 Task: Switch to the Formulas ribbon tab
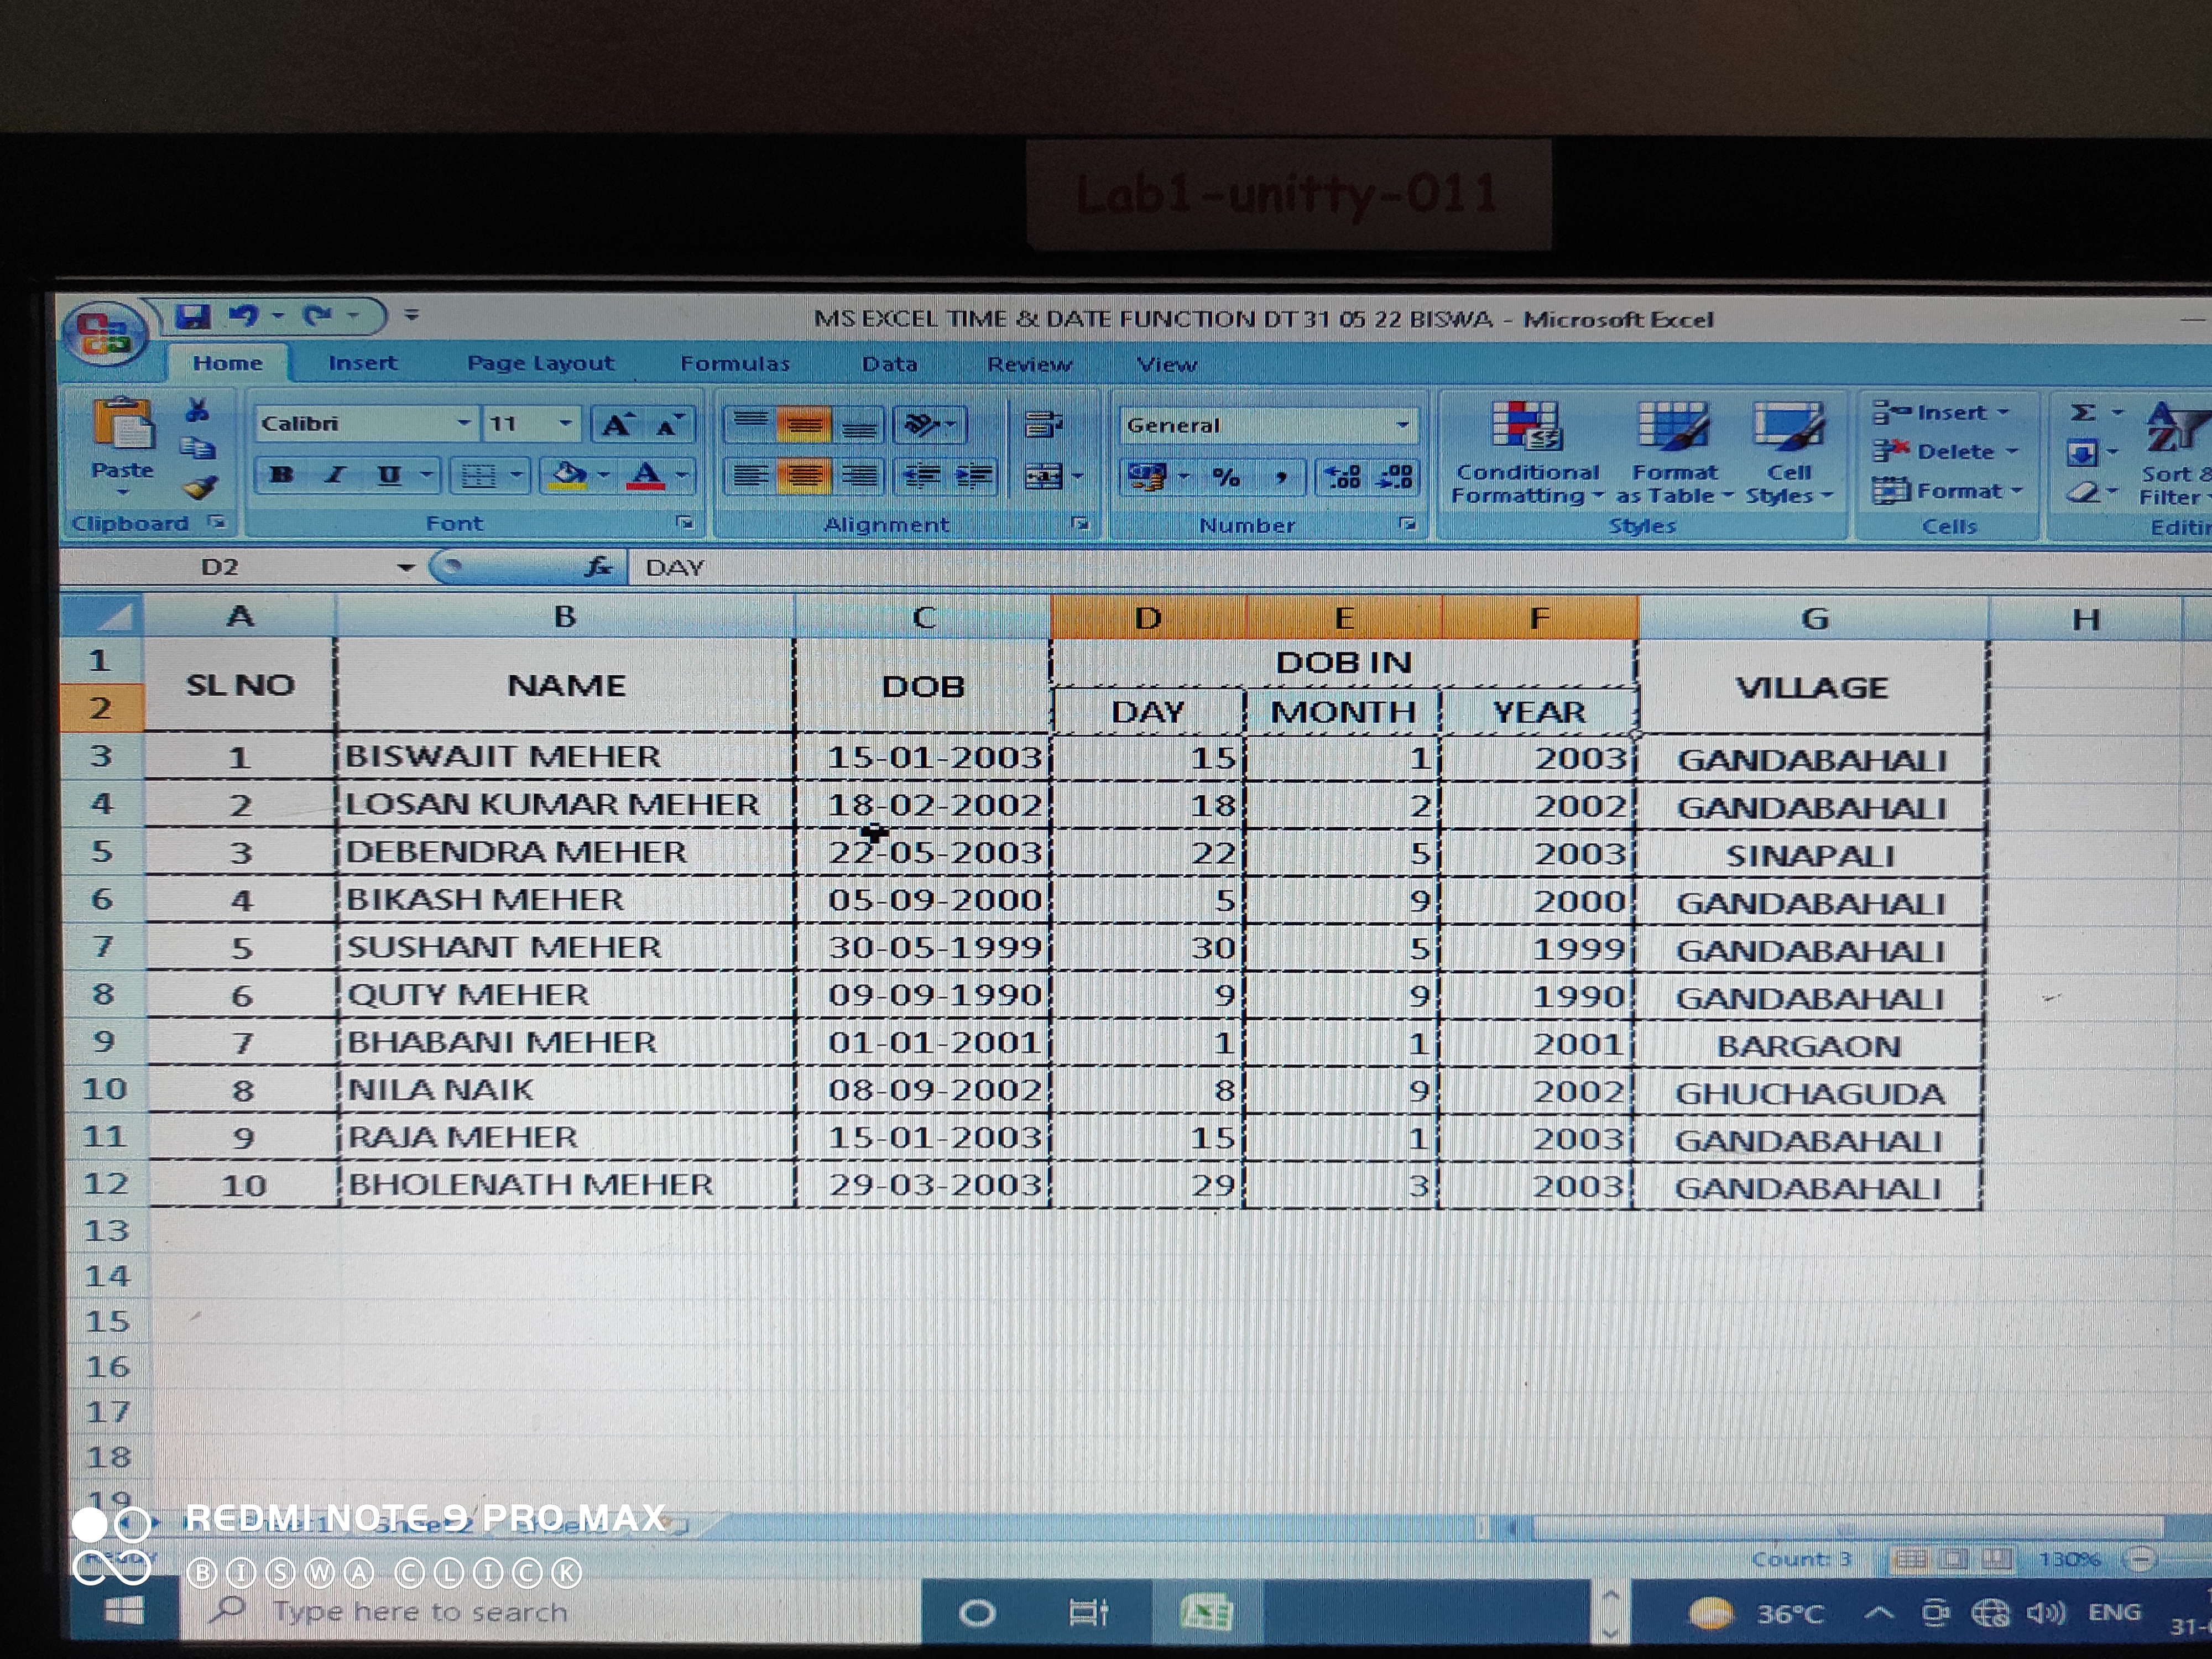pos(735,364)
